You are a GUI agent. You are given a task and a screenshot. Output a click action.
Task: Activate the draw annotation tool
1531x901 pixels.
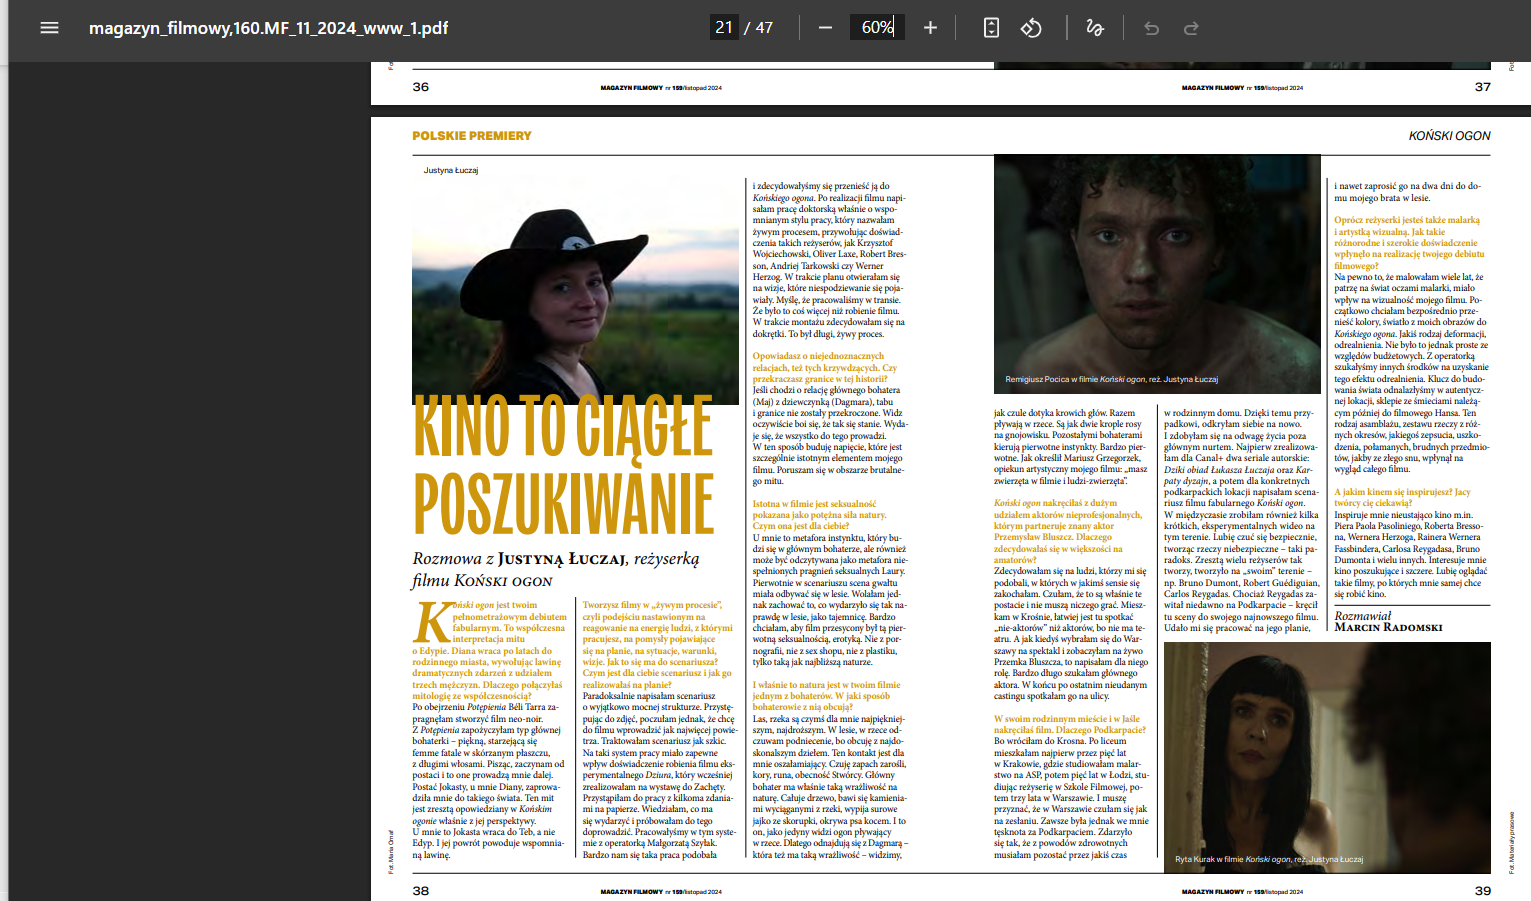coord(1095,28)
